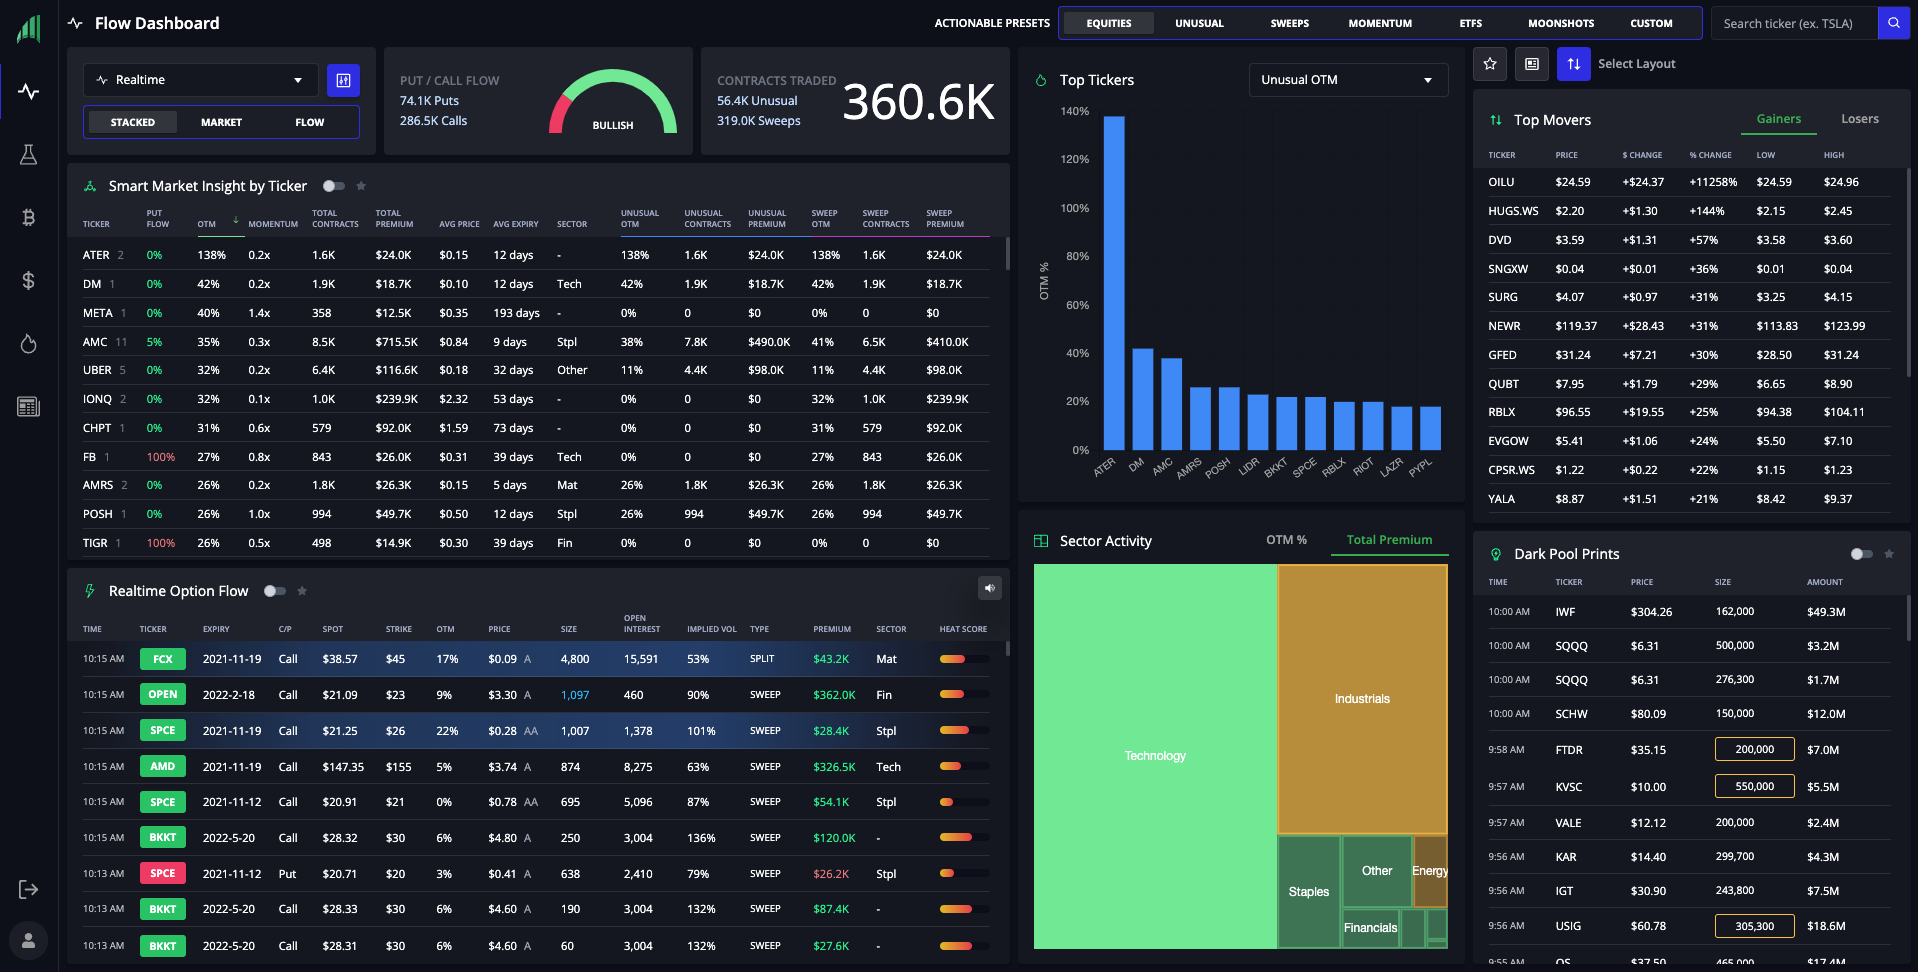Open the Select Layout menu

pyautogui.click(x=1636, y=64)
